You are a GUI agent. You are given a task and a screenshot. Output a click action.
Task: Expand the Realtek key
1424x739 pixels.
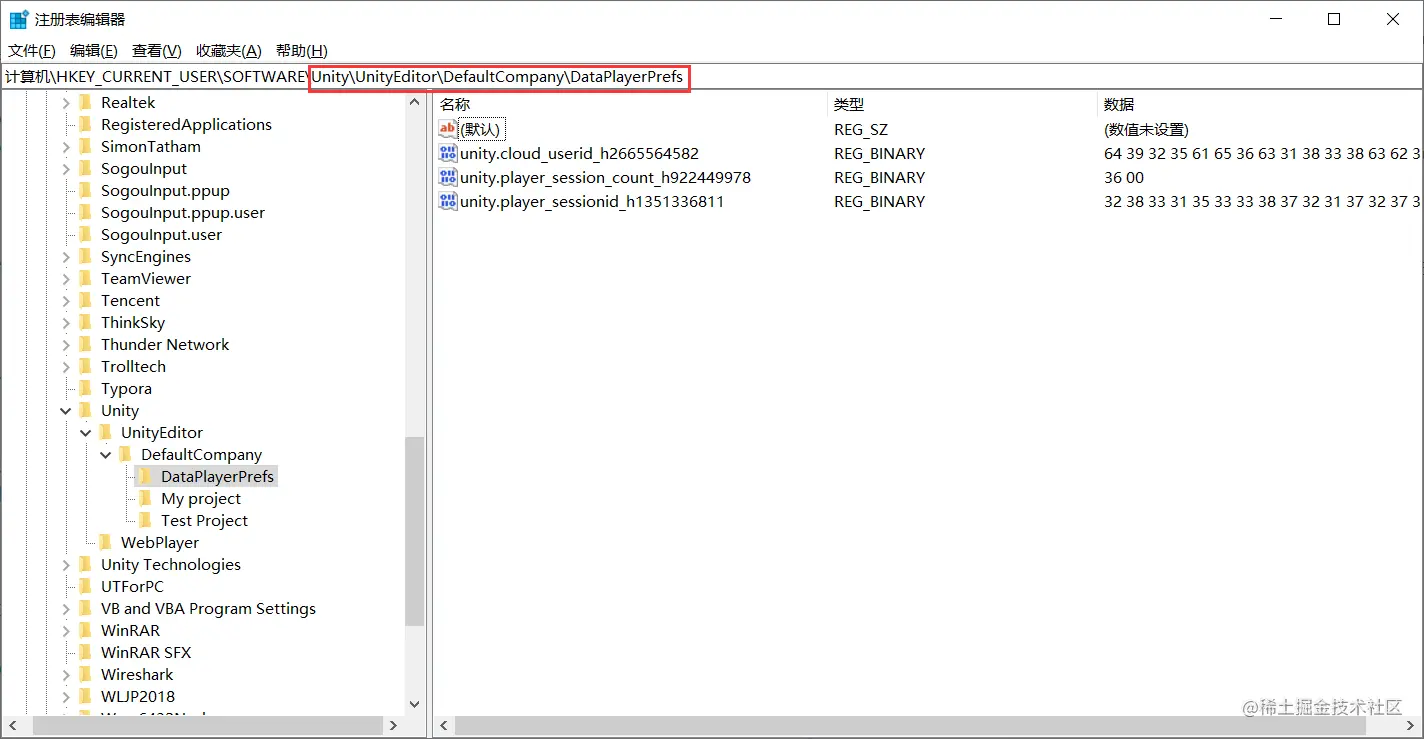tap(66, 103)
